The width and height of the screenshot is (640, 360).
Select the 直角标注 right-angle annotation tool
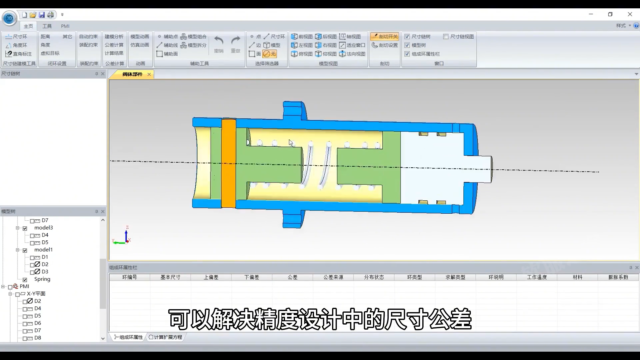(18, 53)
